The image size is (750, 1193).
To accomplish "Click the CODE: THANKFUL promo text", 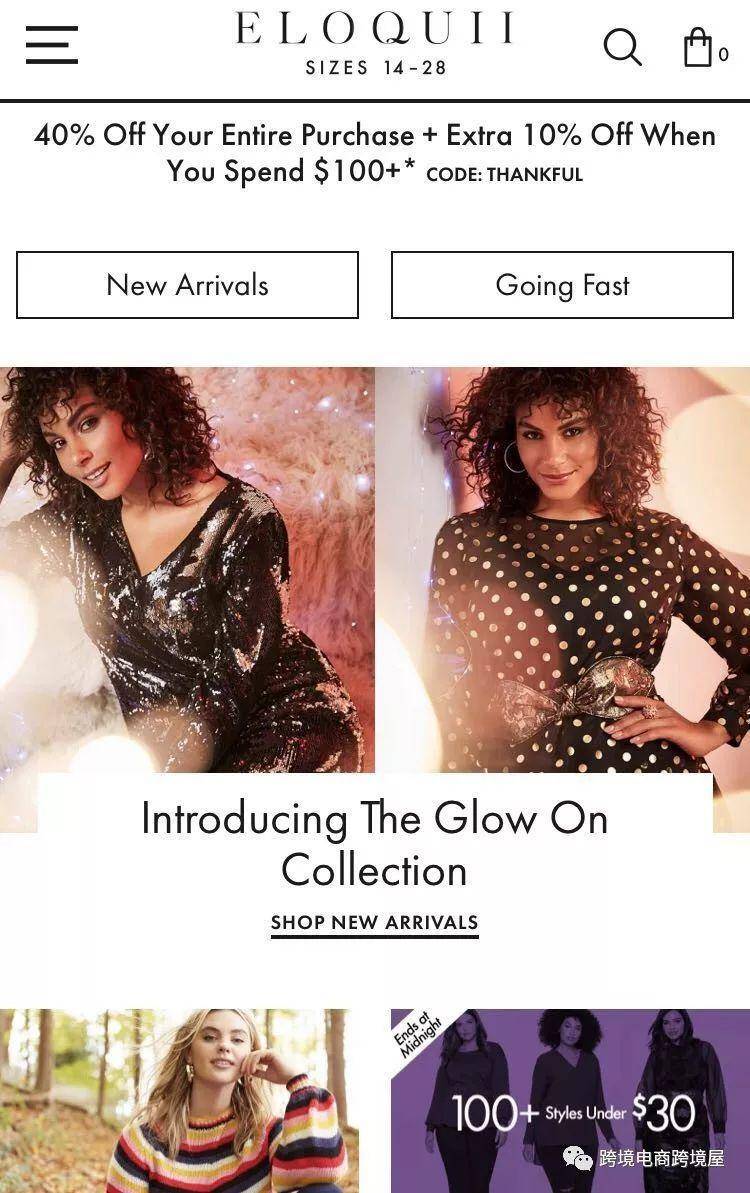I will 504,175.
